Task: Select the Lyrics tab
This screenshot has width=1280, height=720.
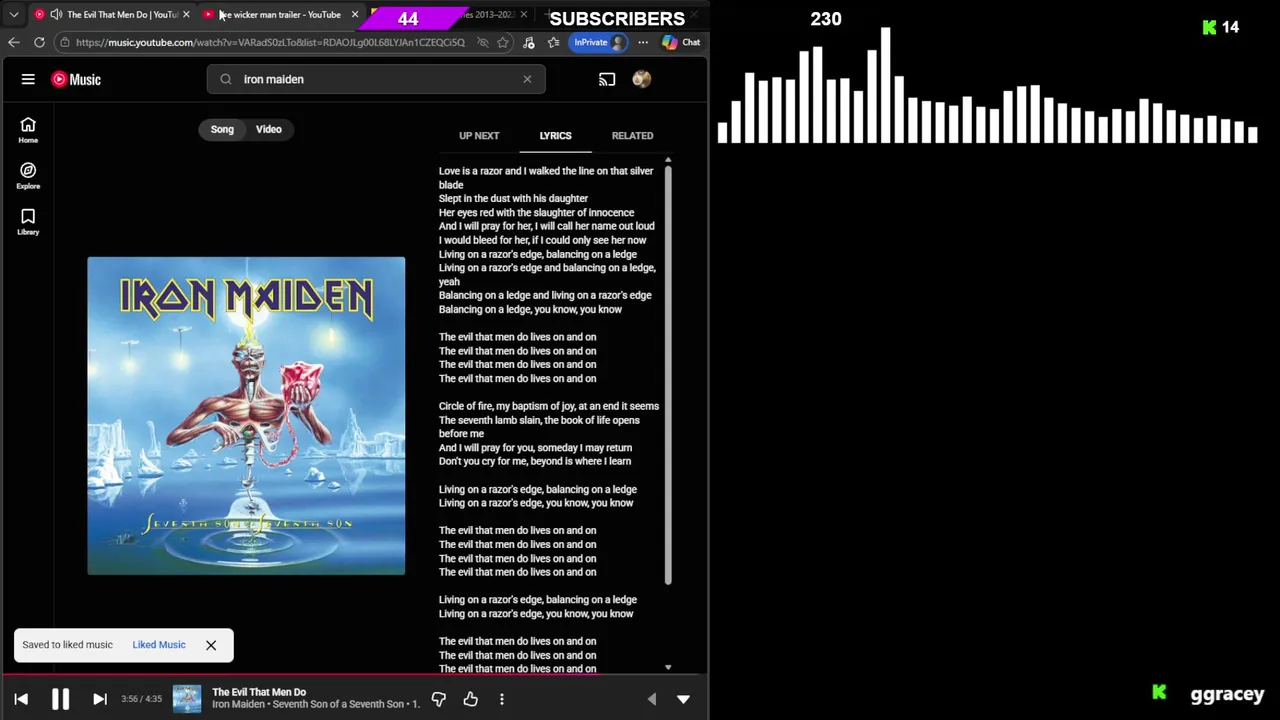Action: (555, 136)
